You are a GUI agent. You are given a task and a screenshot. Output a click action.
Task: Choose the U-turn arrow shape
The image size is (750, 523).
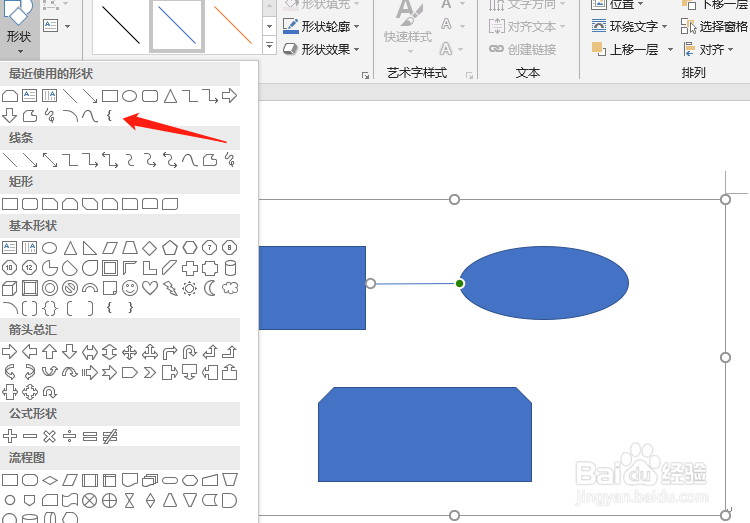click(190, 352)
